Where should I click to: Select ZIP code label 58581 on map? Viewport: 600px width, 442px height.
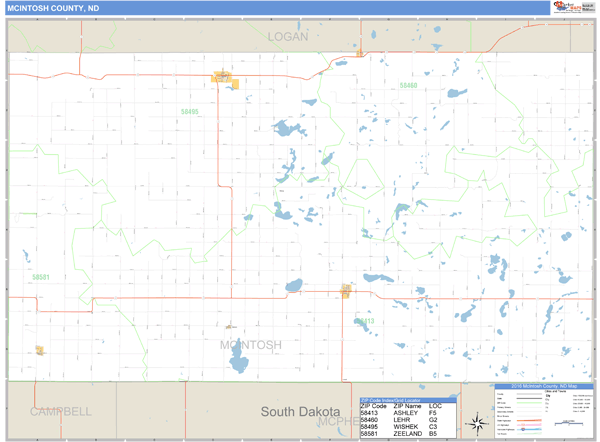tap(40, 276)
